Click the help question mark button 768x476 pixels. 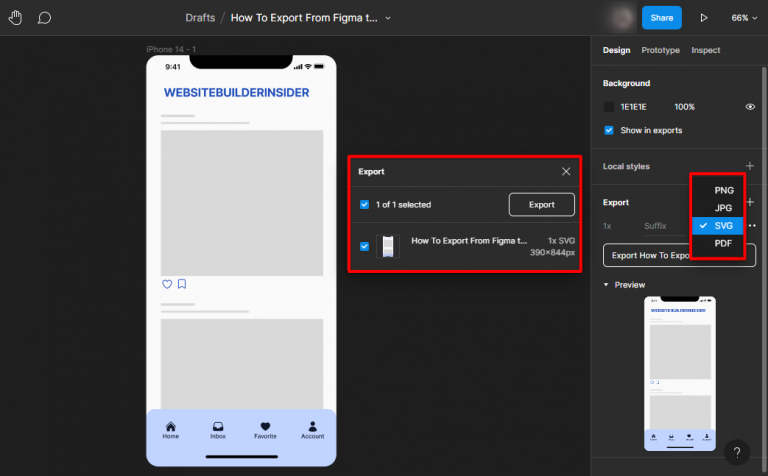(x=736, y=452)
